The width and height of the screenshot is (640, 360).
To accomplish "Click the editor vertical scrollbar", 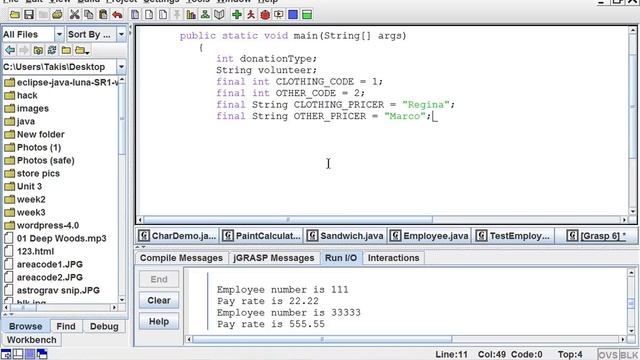I will [x=633, y=120].
